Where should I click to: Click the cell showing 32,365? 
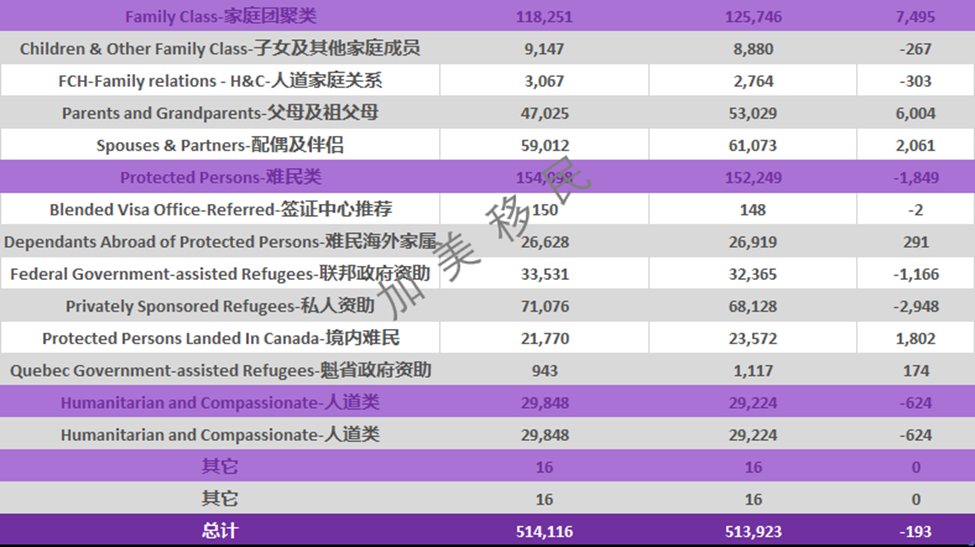tap(753, 275)
